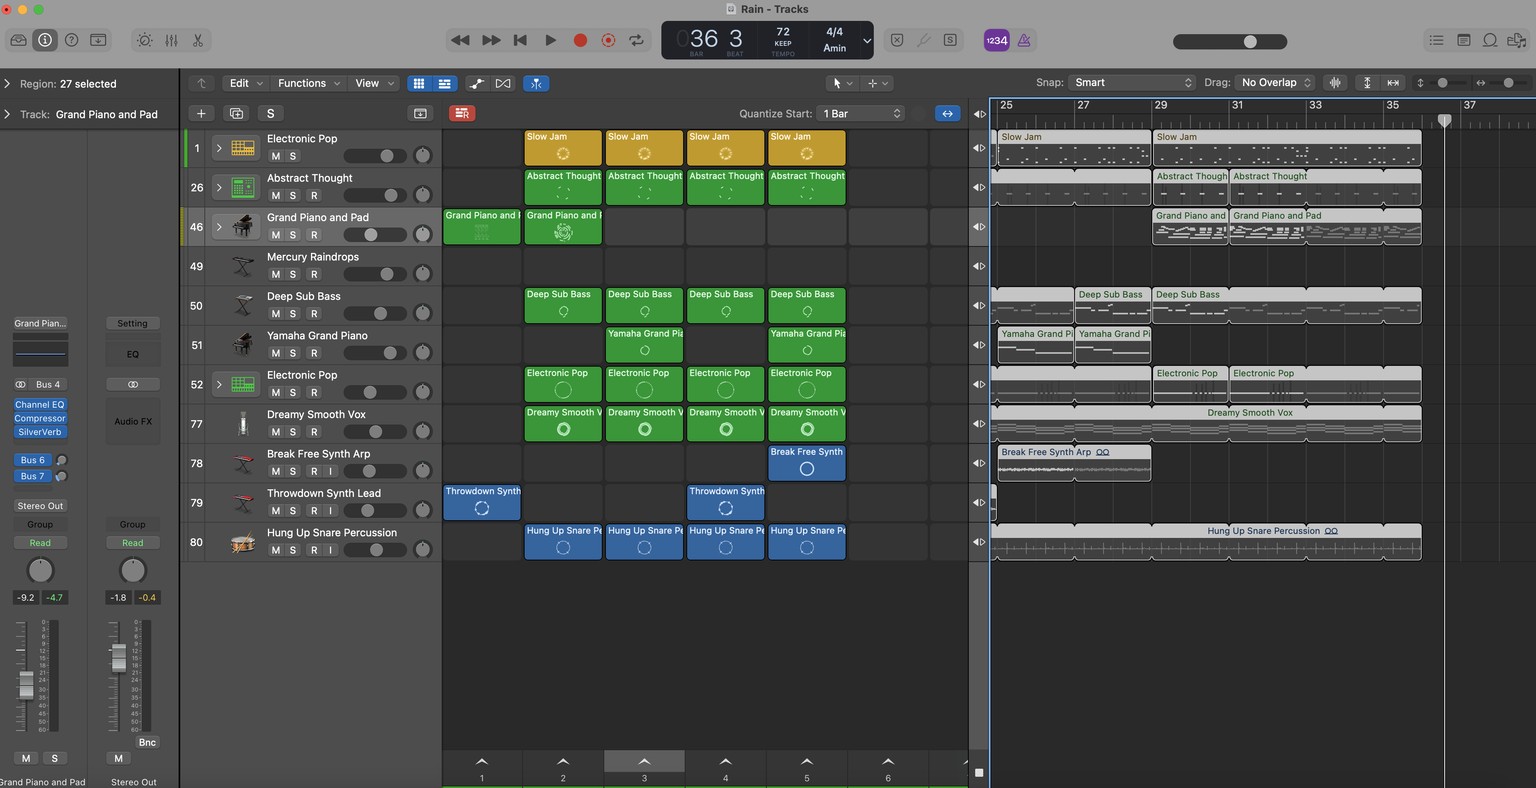The height and width of the screenshot is (788, 1536).
Task: Click the Horizontal Auto Zoom button
Action: pos(1392,83)
